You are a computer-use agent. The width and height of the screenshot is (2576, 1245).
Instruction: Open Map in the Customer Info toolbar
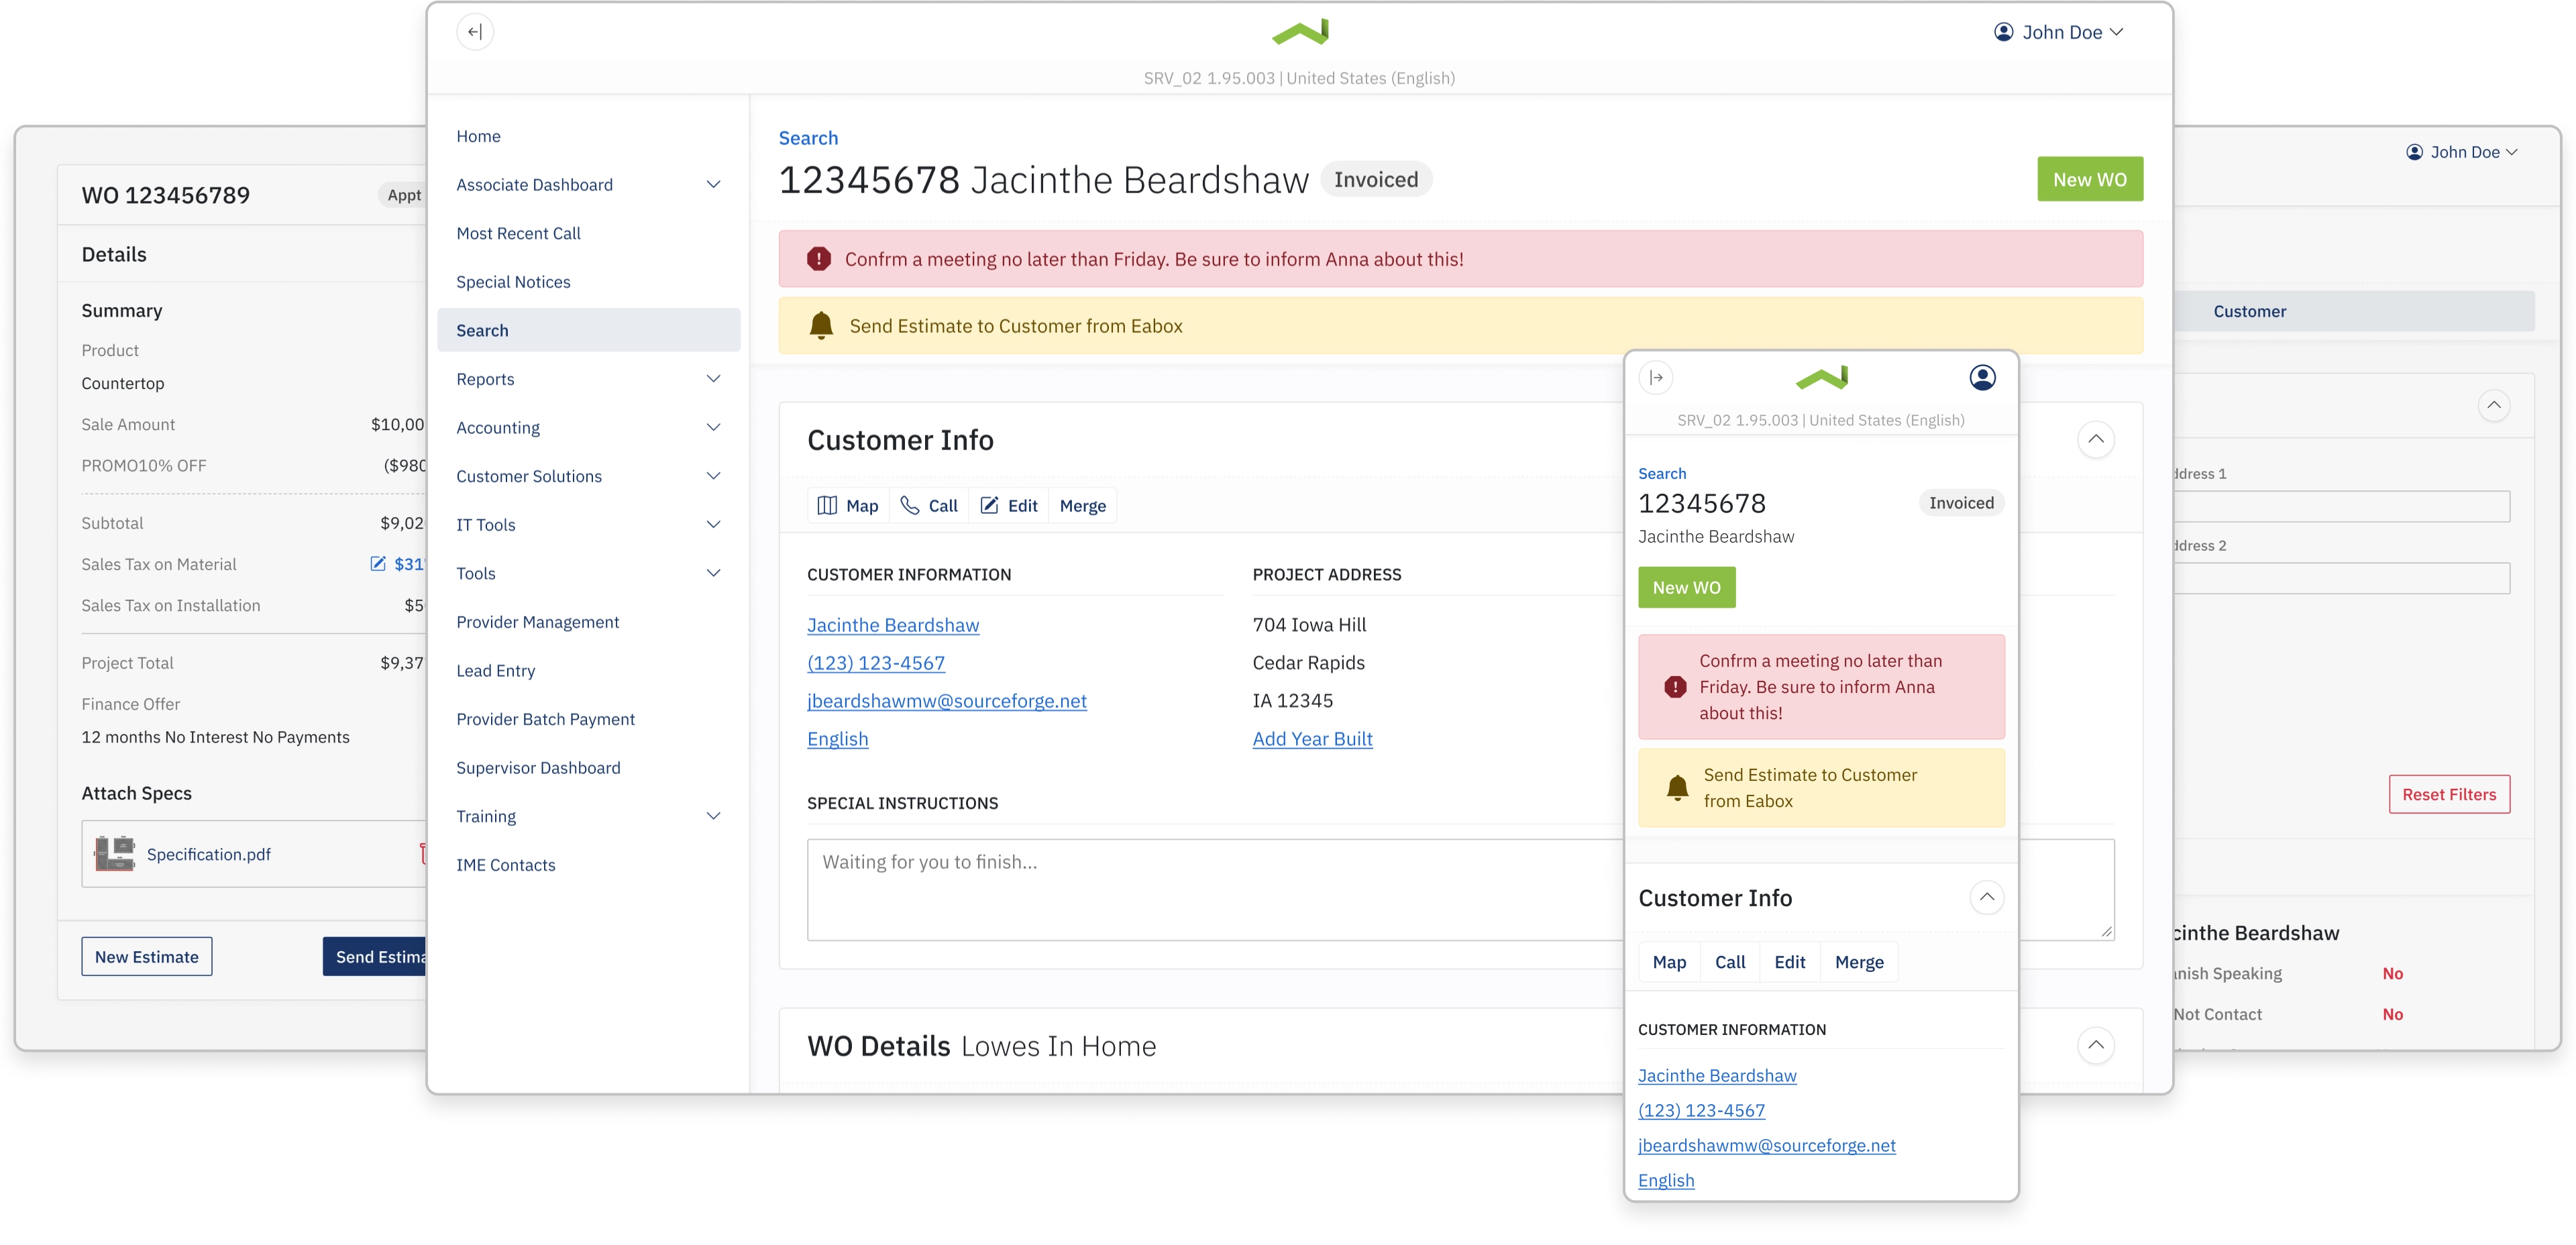pyautogui.click(x=848, y=506)
